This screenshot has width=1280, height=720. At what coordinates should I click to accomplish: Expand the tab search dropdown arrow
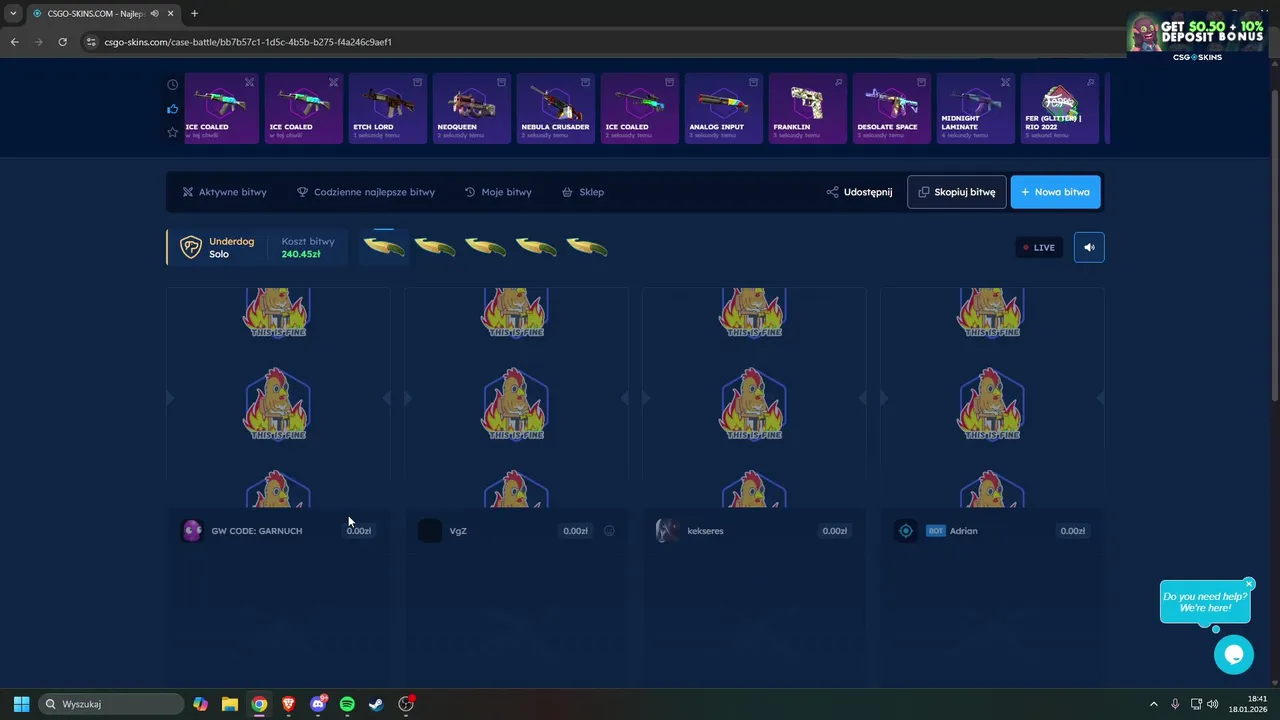(x=13, y=13)
